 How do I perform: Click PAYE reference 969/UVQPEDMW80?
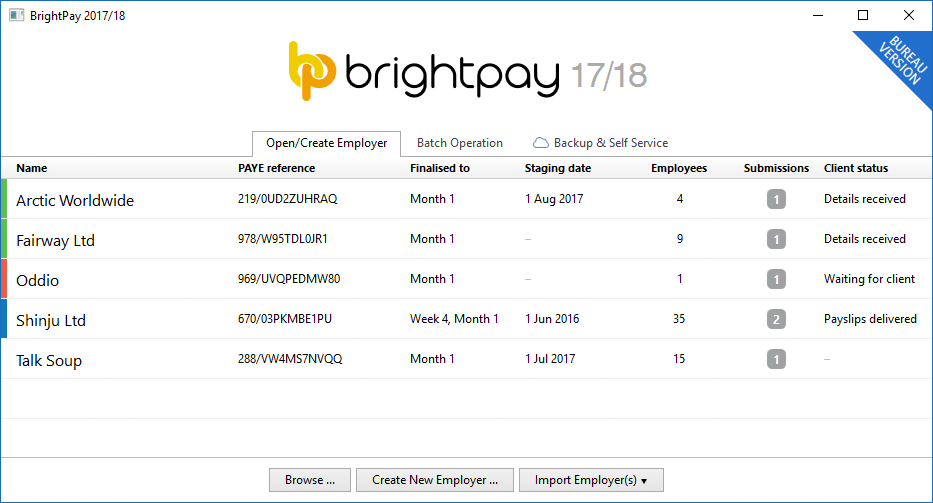(289, 279)
